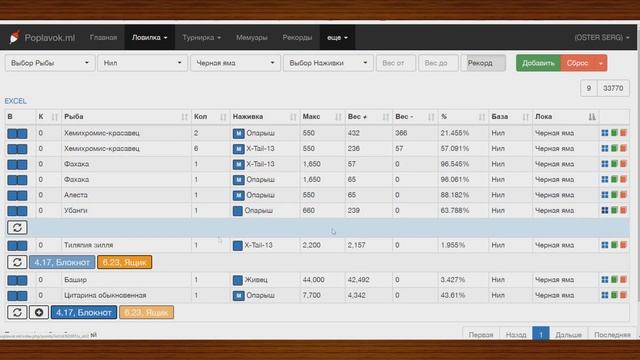Image resolution: width=640 pixels, height=360 pixels.
Task: Open the (OSTER SERG) user menu
Action: 602,37
